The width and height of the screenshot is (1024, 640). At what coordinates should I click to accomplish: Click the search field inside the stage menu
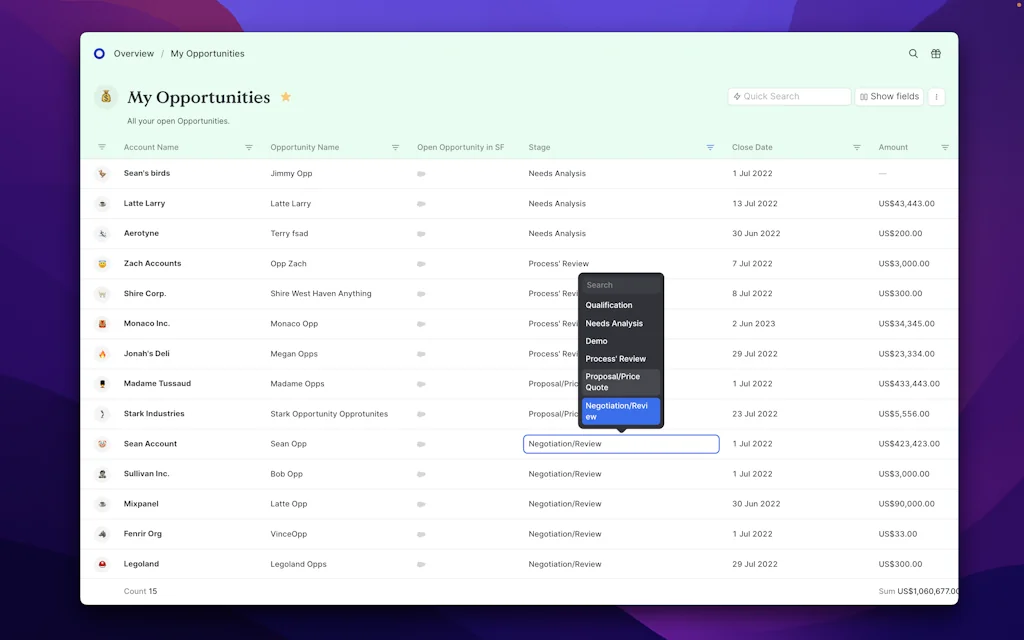620,285
